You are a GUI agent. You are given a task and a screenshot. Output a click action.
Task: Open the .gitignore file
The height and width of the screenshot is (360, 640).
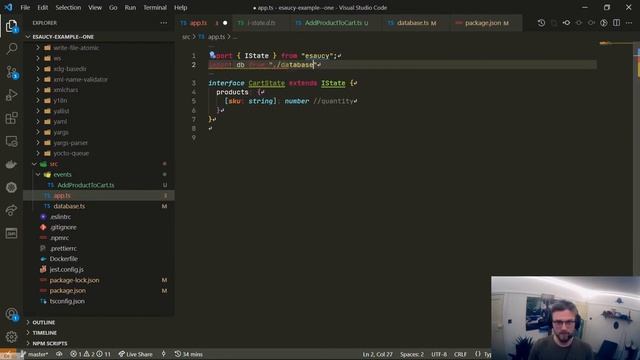[x=99, y=227]
